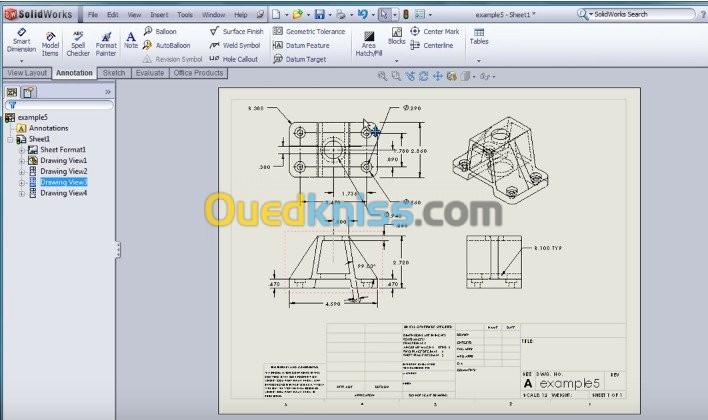Viewport: 708px width, 420px height.
Task: Click the Revision Symbol tool
Action: coord(172,59)
